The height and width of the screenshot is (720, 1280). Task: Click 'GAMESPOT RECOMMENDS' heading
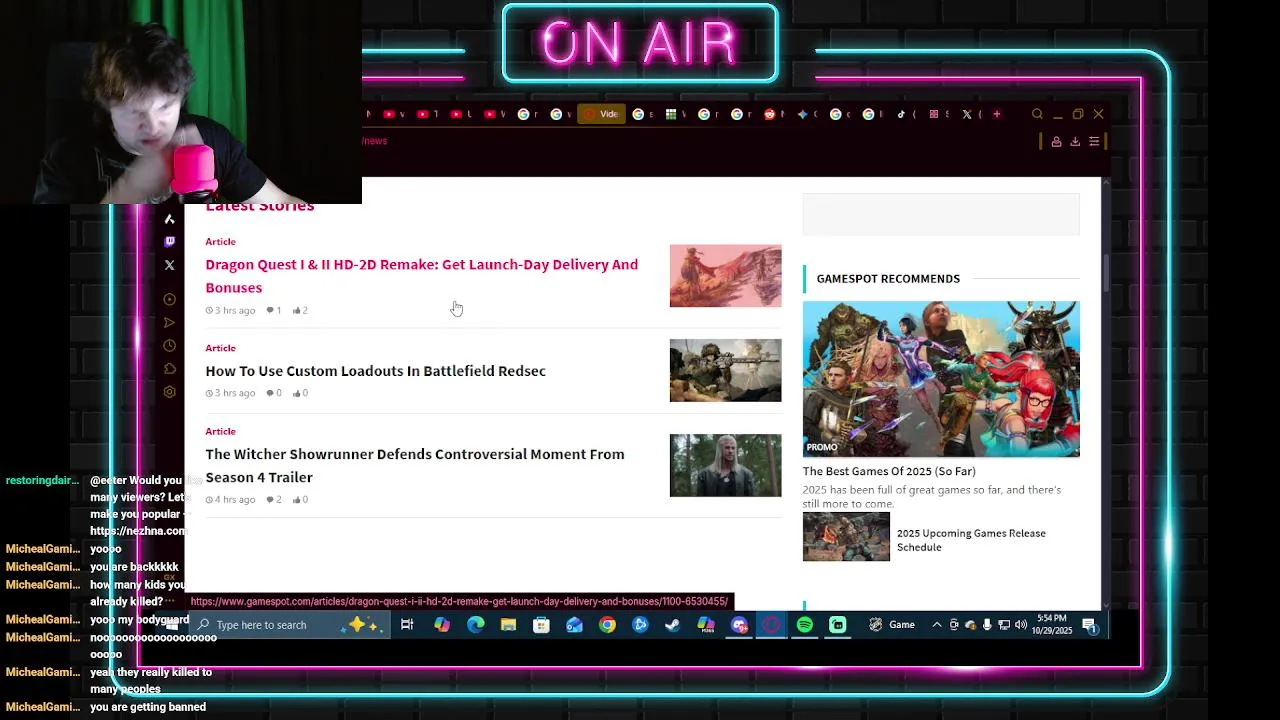(x=888, y=279)
